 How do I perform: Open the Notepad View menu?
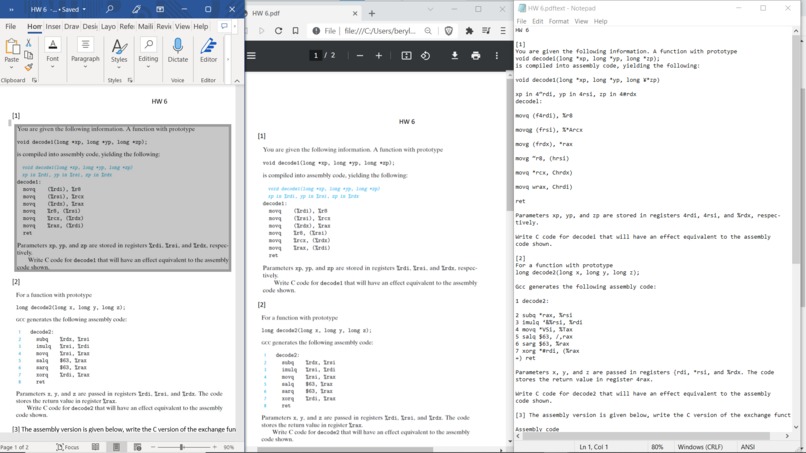coord(581,21)
